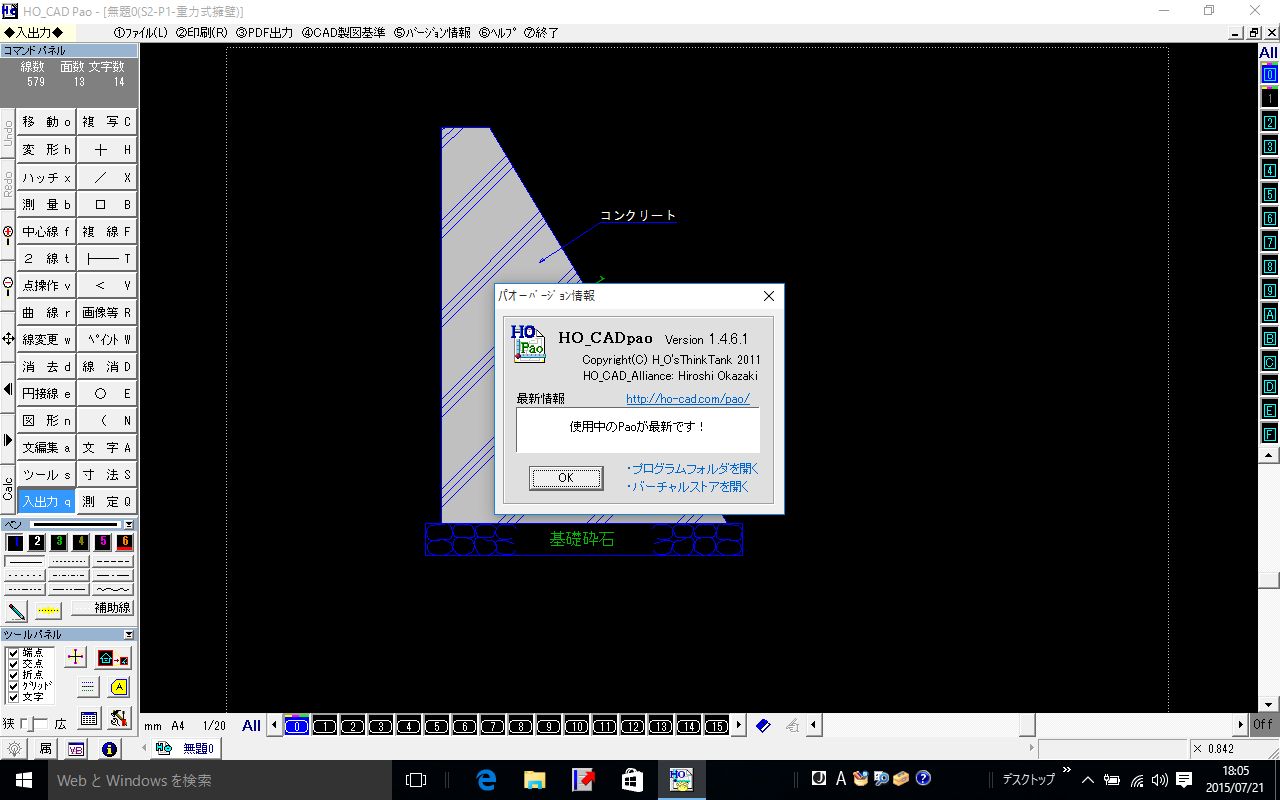Collapse the ツールパネル header arrow
Image resolution: width=1280 pixels, height=800 pixels.
click(128, 635)
